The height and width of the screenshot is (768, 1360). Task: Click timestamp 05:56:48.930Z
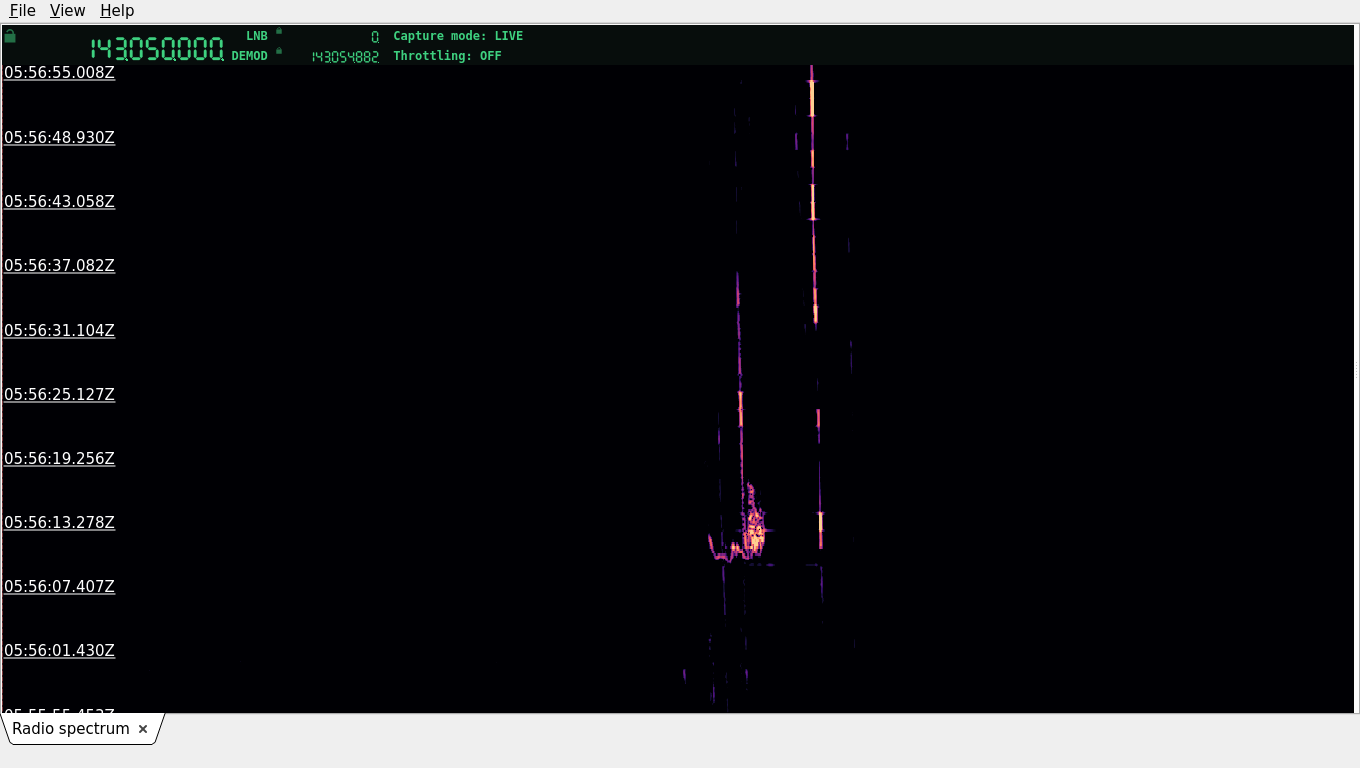(x=60, y=137)
